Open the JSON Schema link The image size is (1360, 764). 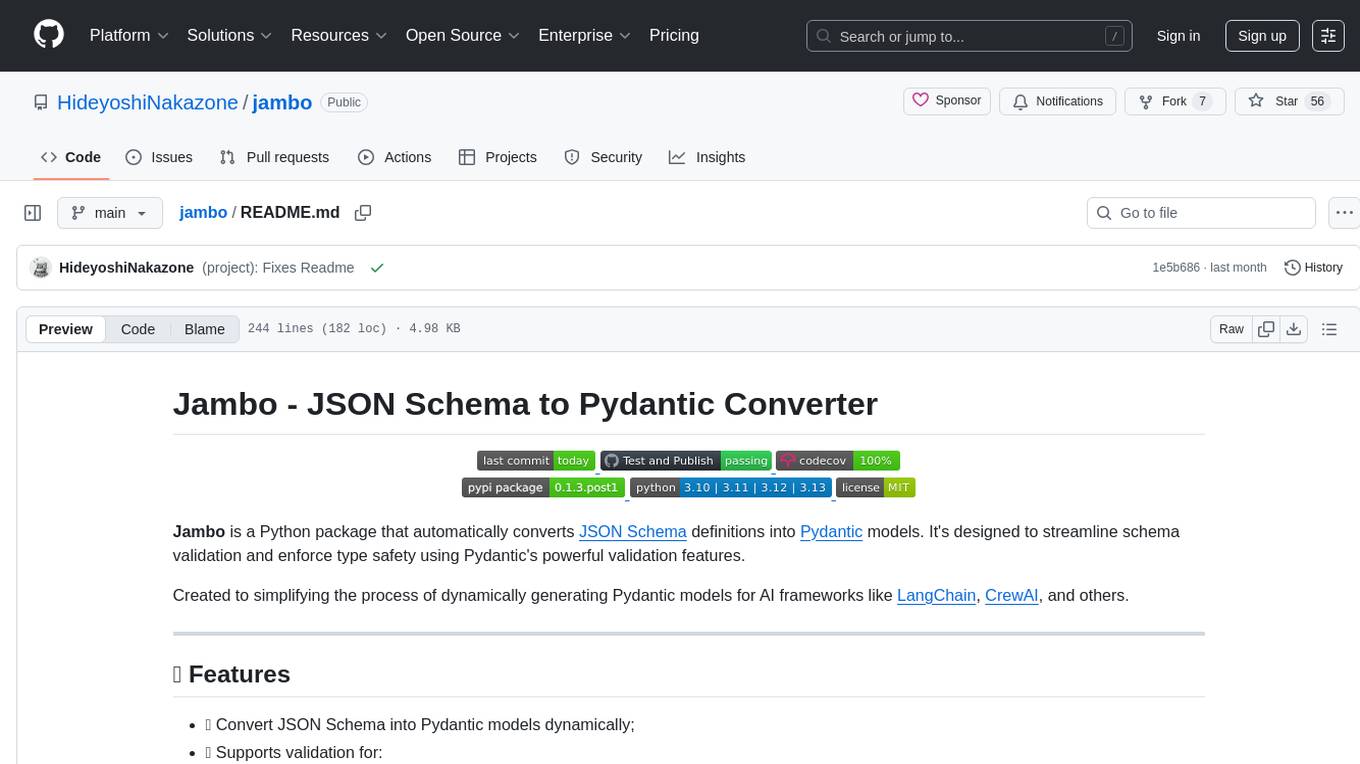633,531
